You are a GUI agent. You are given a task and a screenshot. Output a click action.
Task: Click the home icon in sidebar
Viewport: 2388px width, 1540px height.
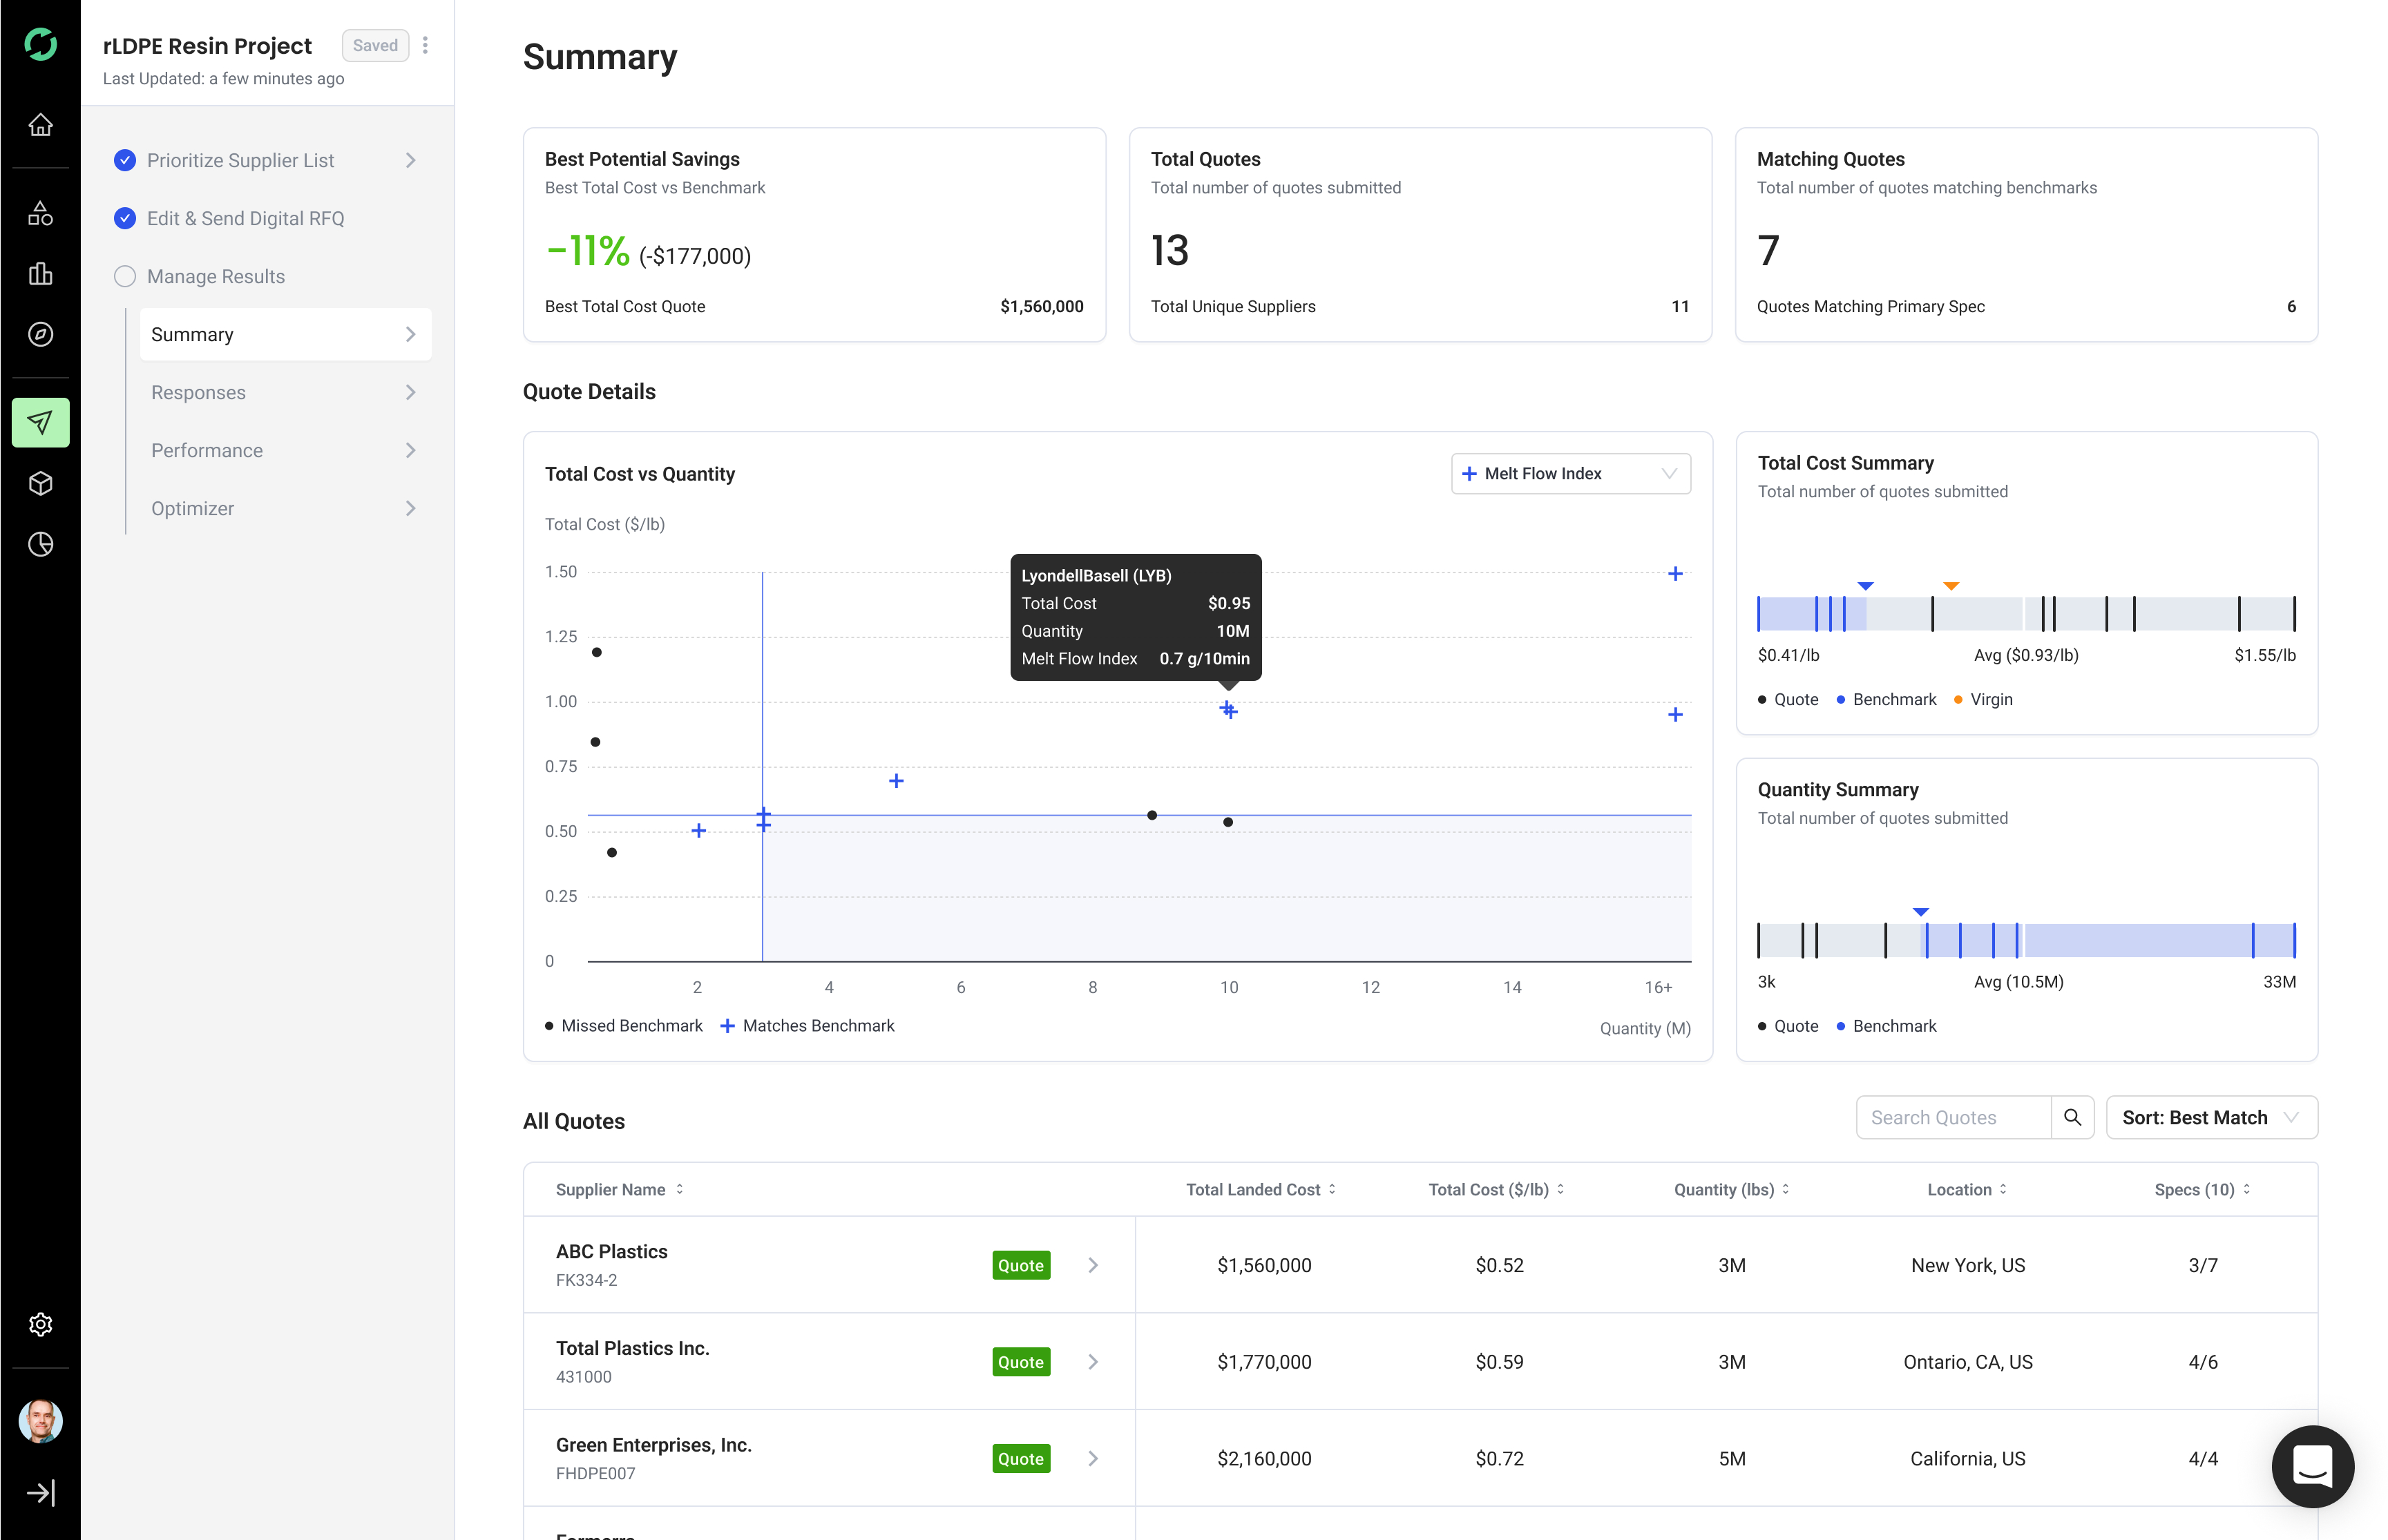pos(40,125)
